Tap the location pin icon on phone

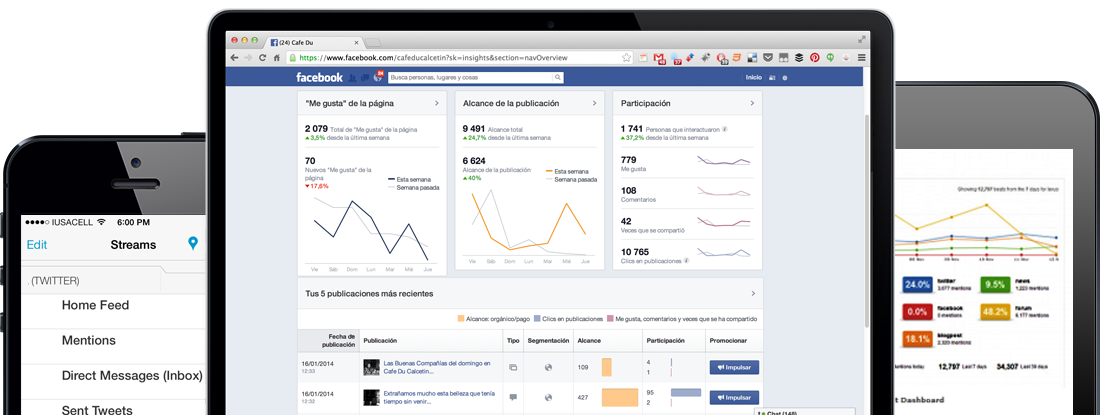tap(193, 244)
